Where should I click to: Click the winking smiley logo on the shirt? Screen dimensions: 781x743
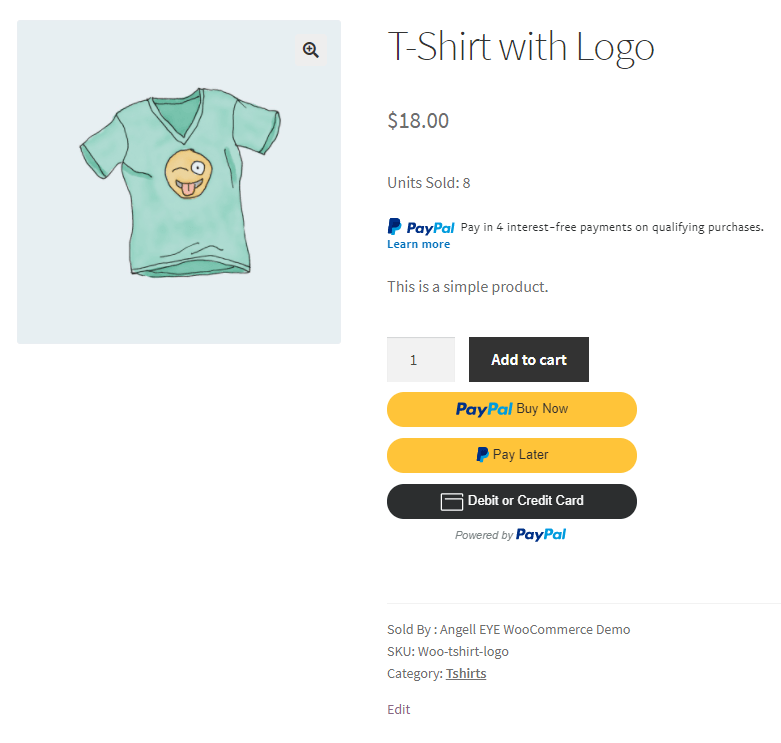[x=187, y=173]
